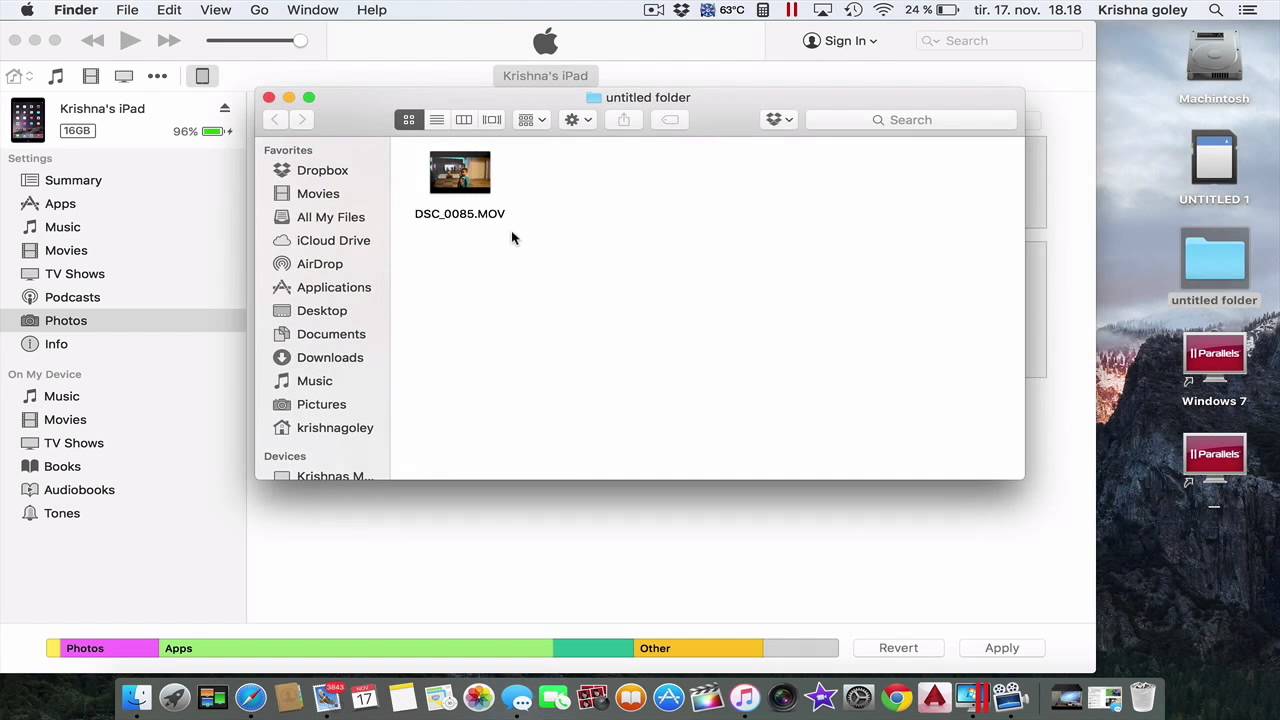
Task: Click the Spotlight magnifier in menu bar
Action: [x=1216, y=10]
